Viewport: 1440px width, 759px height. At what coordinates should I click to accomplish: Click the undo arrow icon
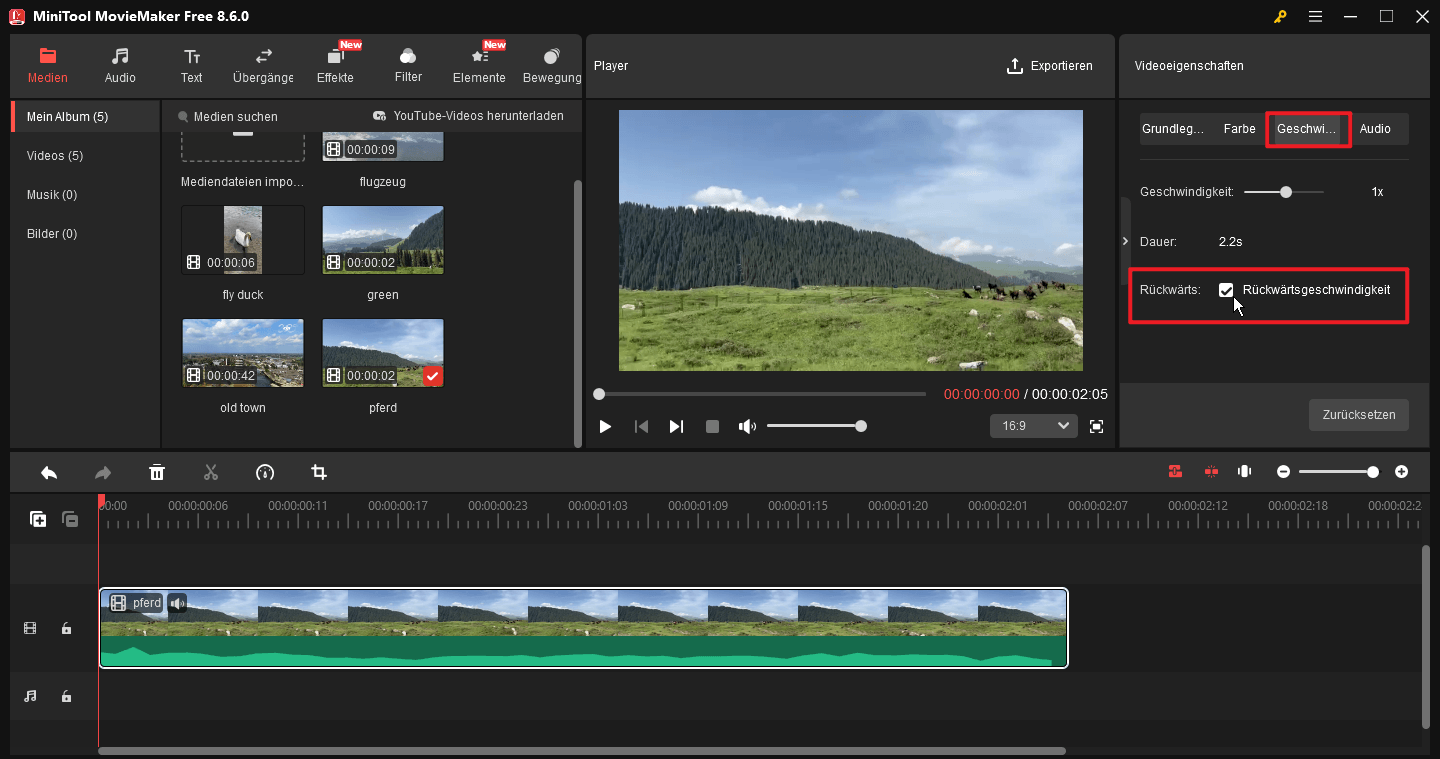[x=49, y=471]
